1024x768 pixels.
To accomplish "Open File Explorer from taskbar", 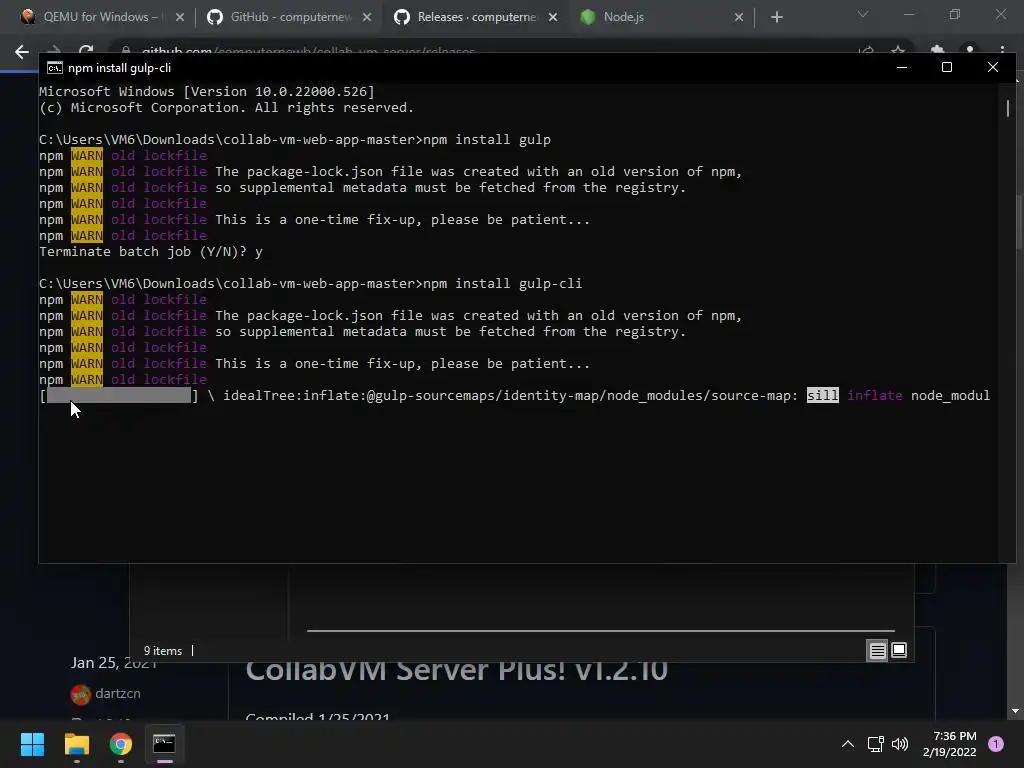I will click(x=76, y=744).
